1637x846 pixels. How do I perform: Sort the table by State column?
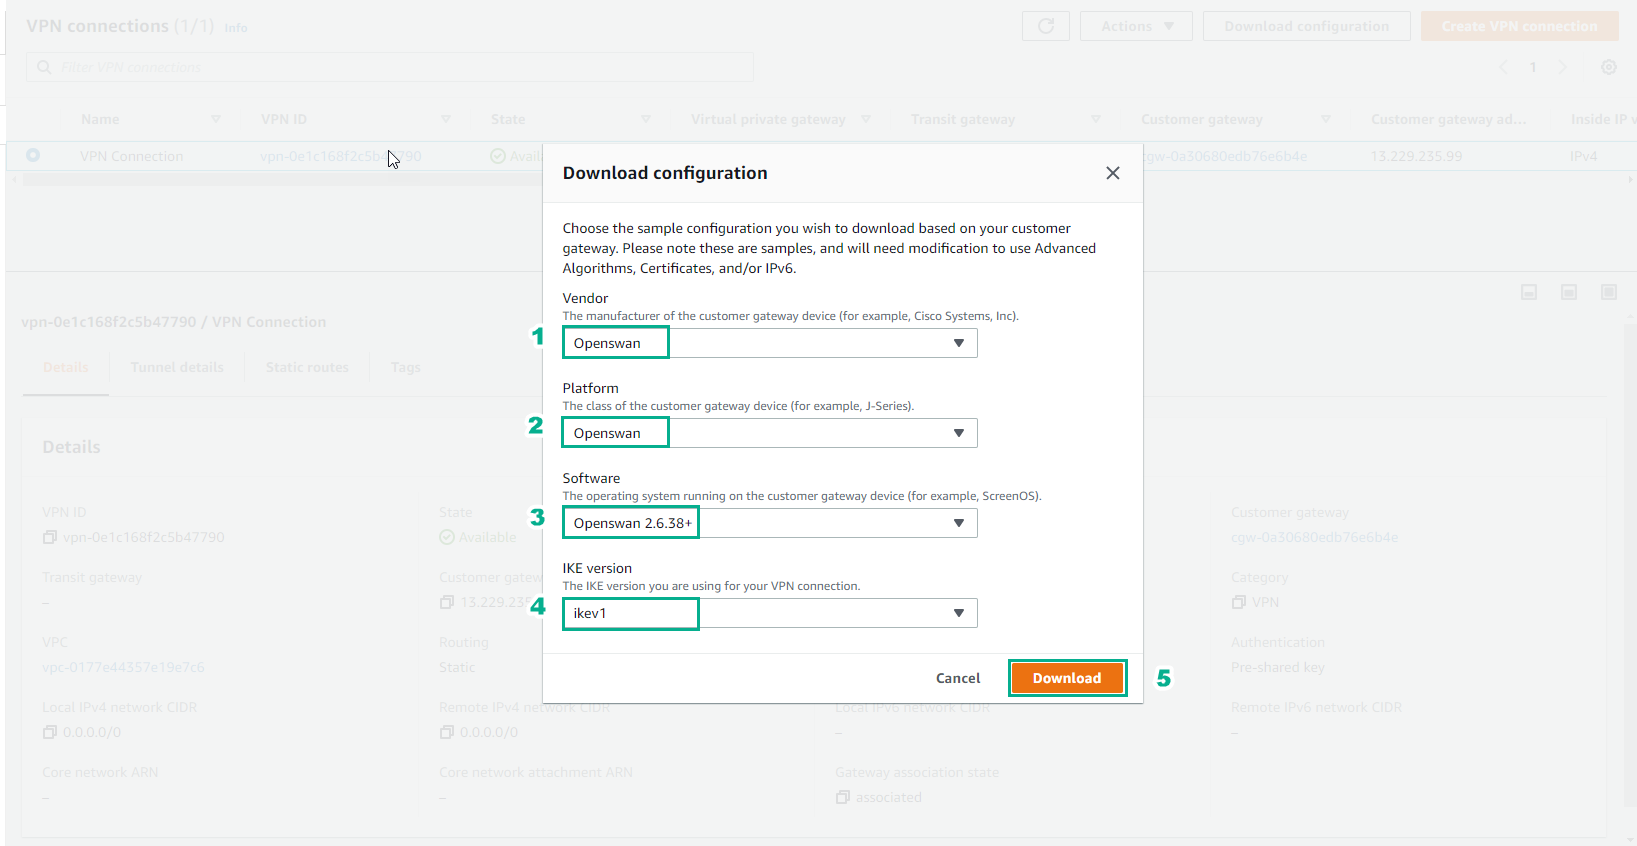coord(646,119)
